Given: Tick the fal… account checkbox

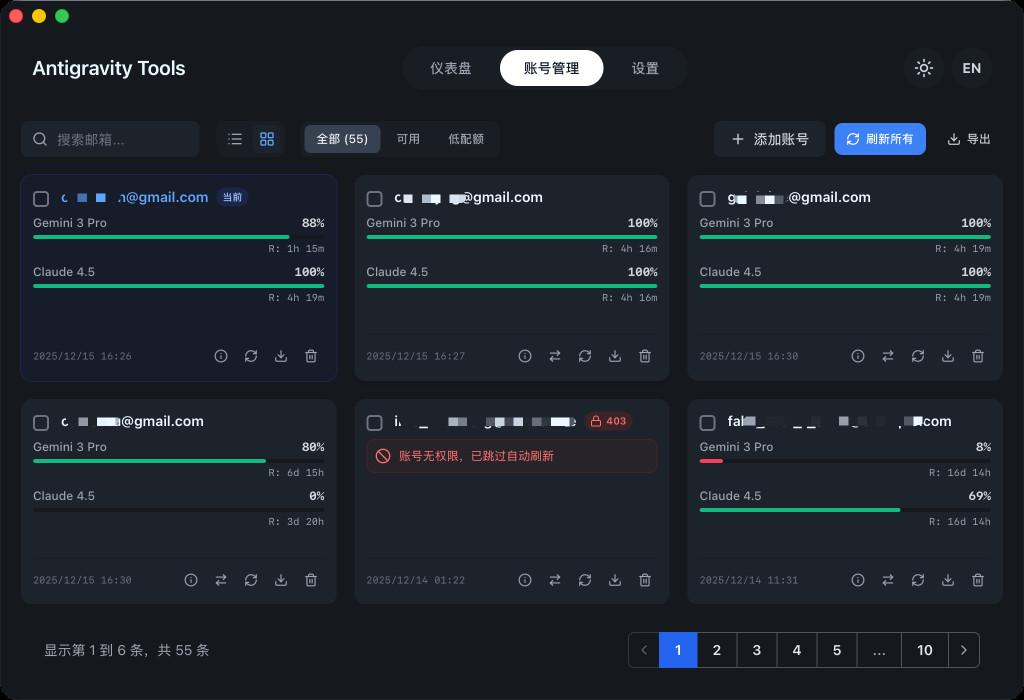Looking at the screenshot, I should click(x=707, y=422).
